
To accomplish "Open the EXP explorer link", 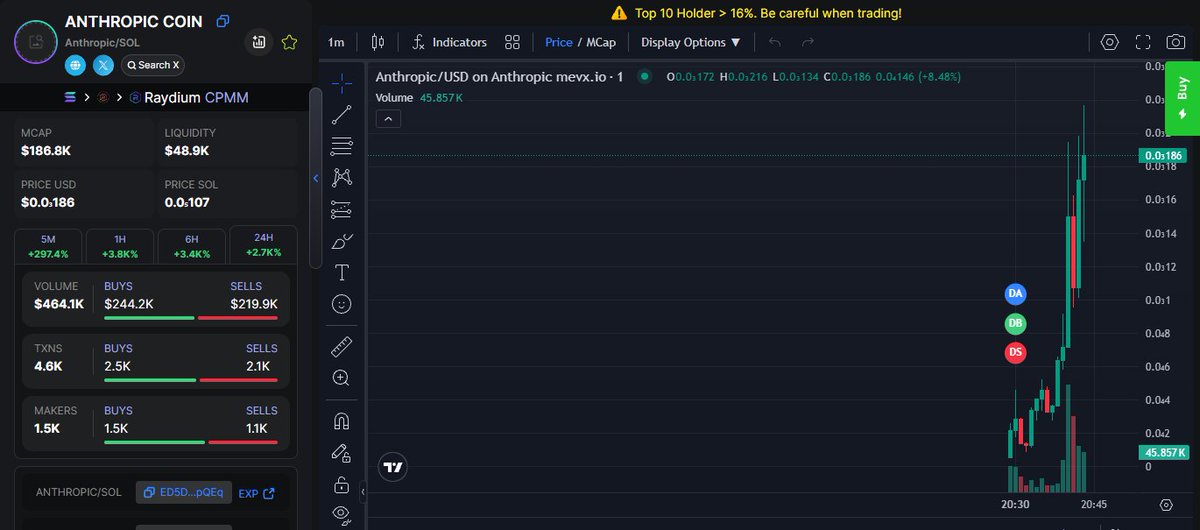I will click(x=256, y=493).
